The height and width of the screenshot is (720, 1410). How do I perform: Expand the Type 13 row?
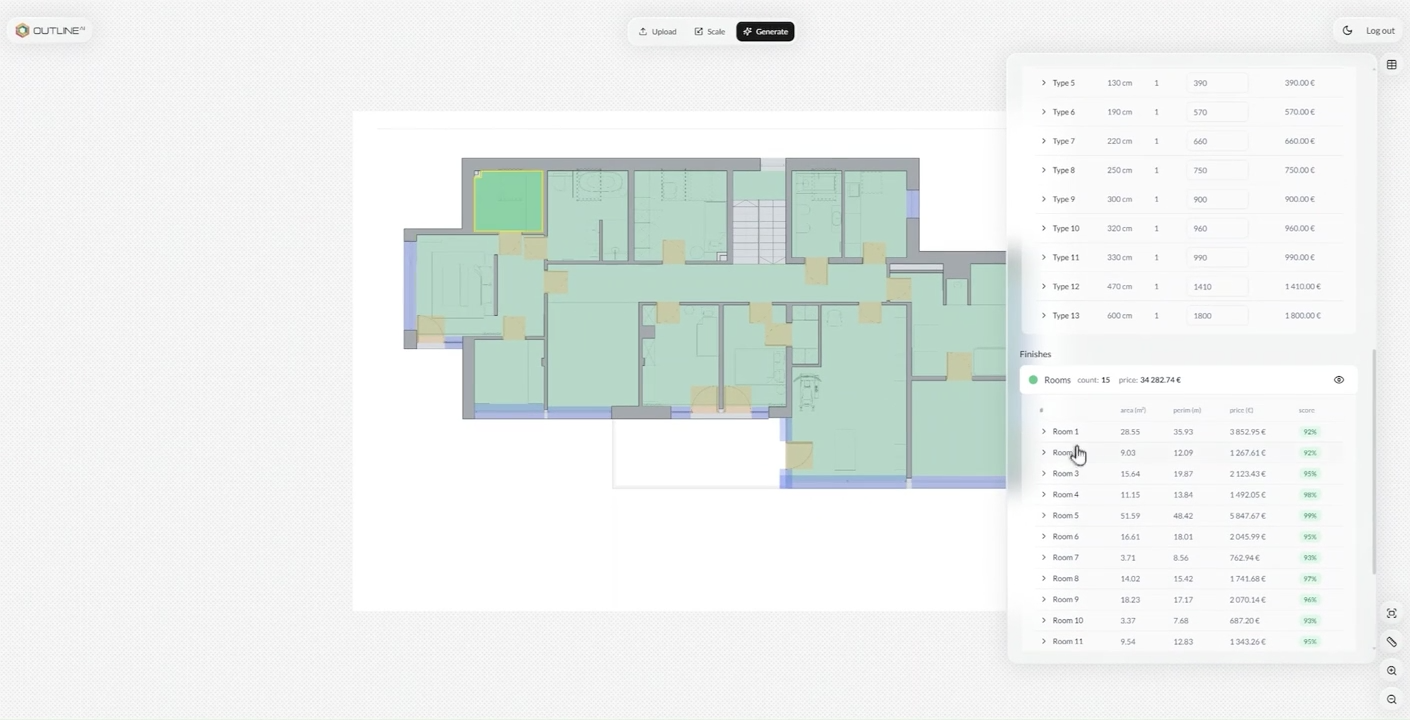[1043, 316]
